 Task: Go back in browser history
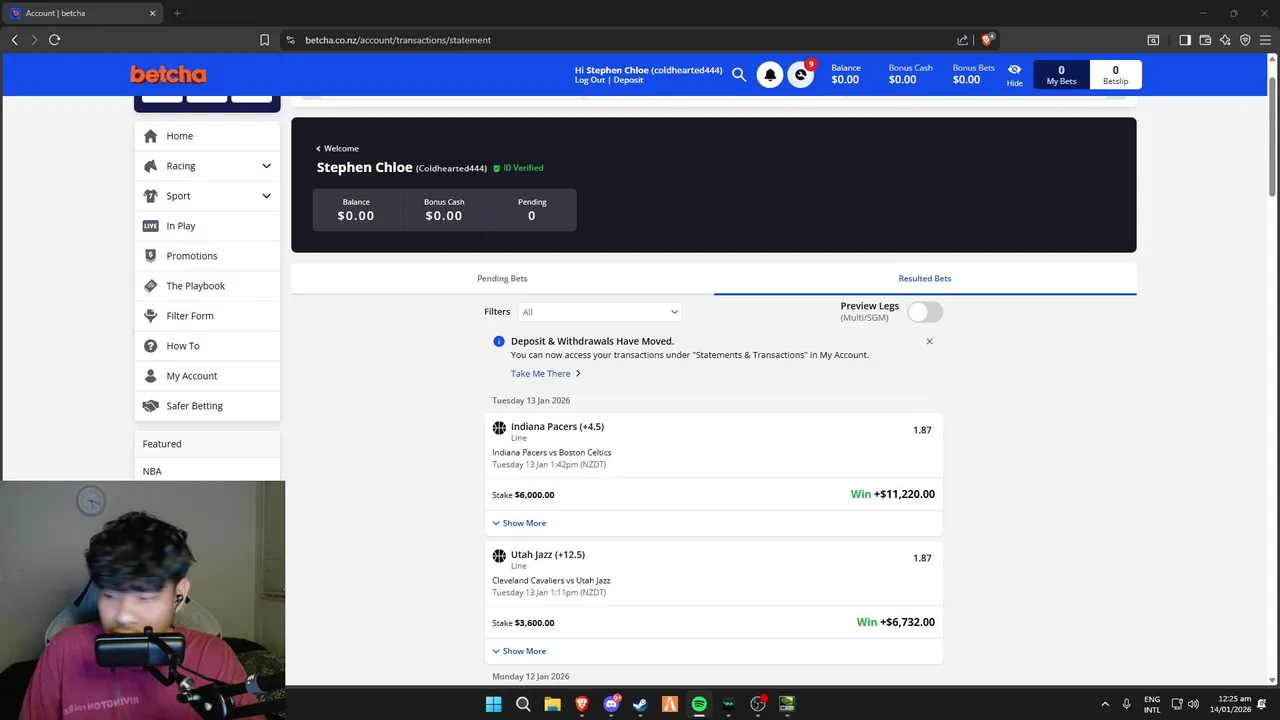pos(14,40)
